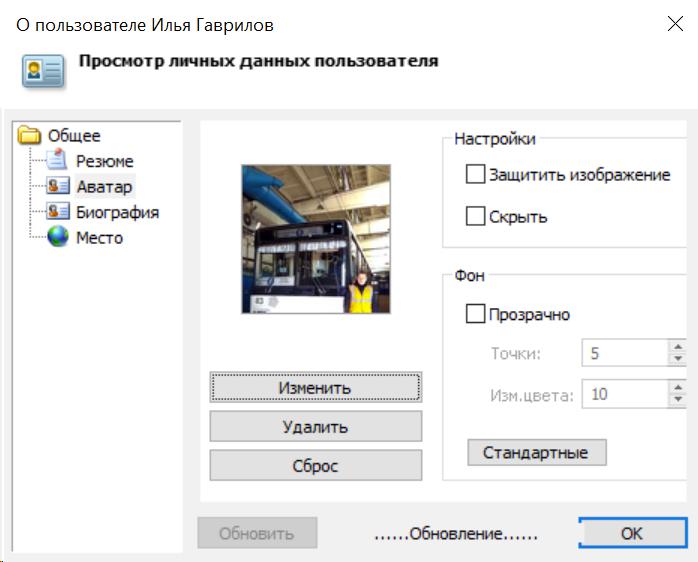Click the Изменить button
The width and height of the screenshot is (698, 562).
316,387
